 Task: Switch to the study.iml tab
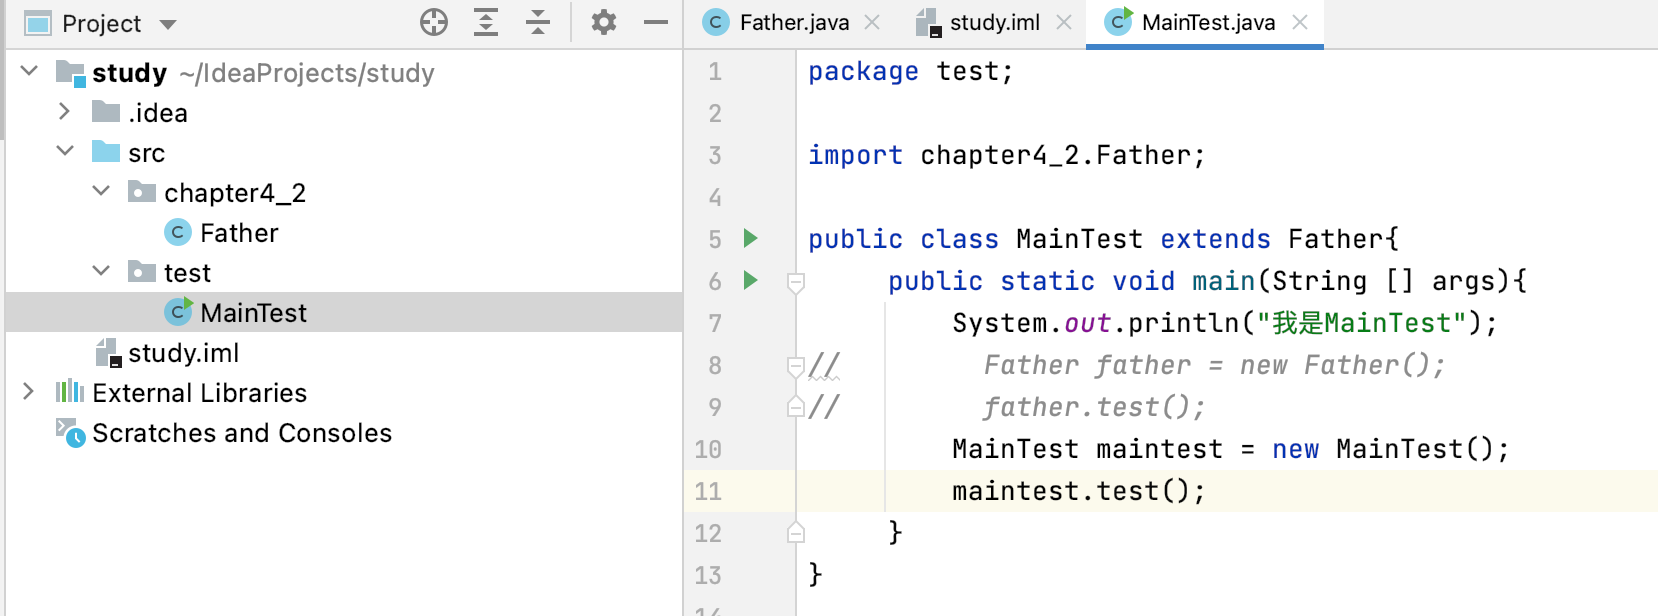(994, 23)
